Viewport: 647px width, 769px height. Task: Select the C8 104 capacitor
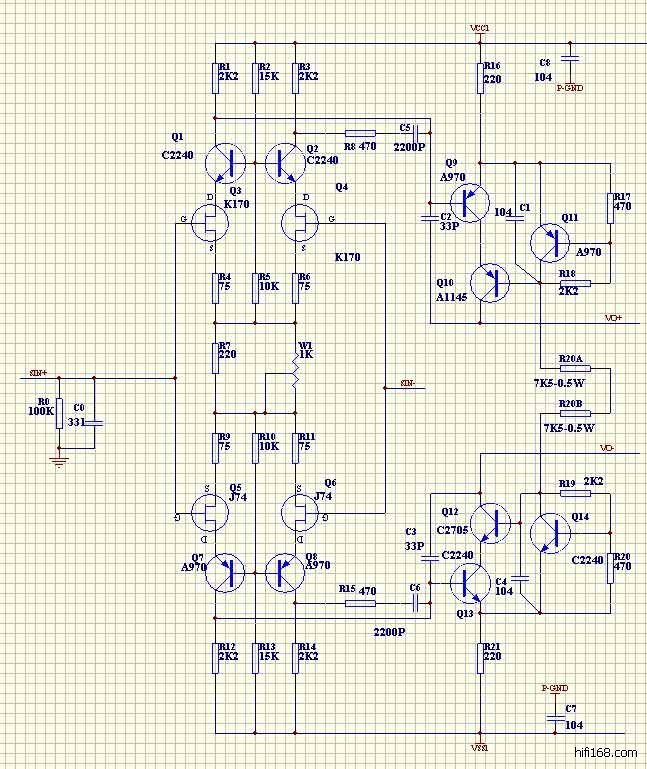click(x=570, y=60)
